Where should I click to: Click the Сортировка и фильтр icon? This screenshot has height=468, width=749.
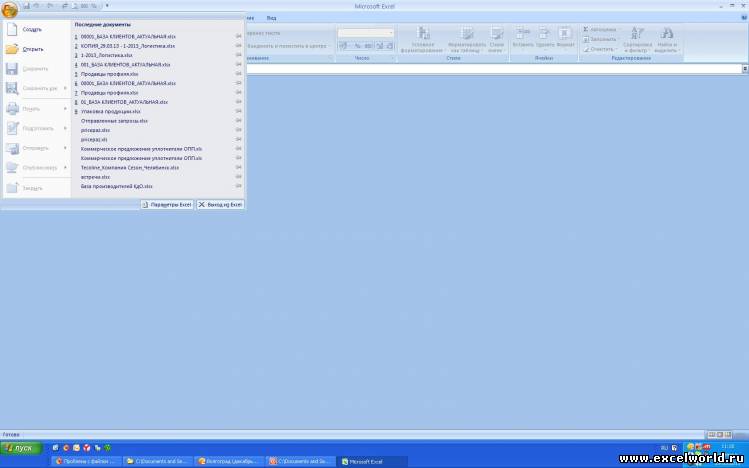637,33
